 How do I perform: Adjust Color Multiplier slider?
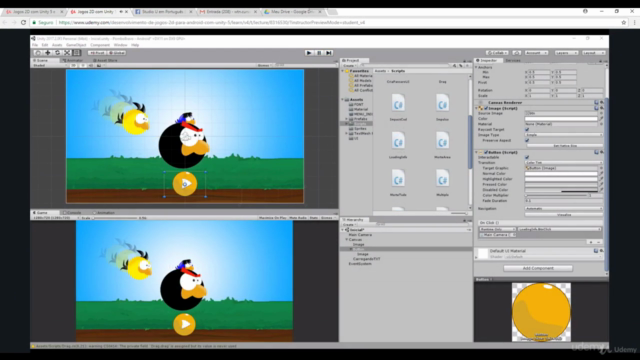pos(556,196)
